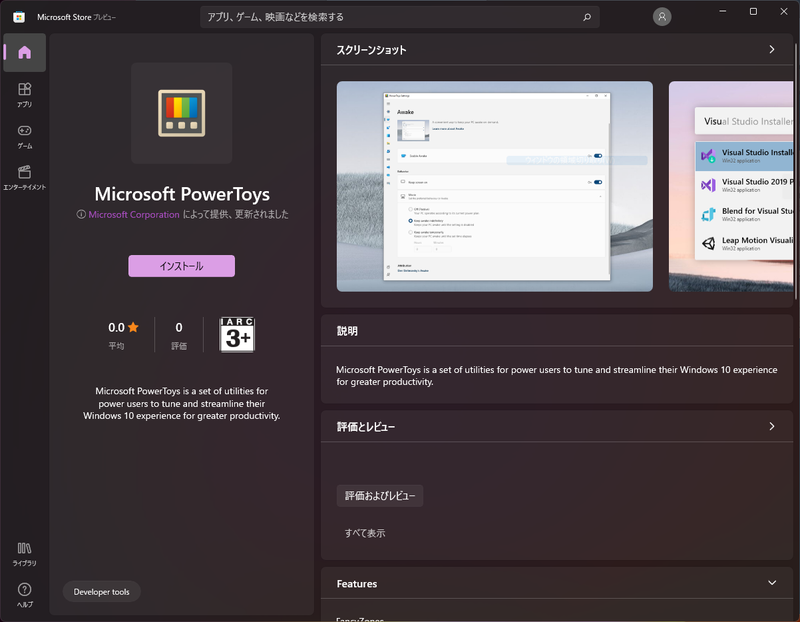The height and width of the screenshot is (622, 800).
Task: Click the Microsoft PowerToys app logo
Action: (x=181, y=112)
